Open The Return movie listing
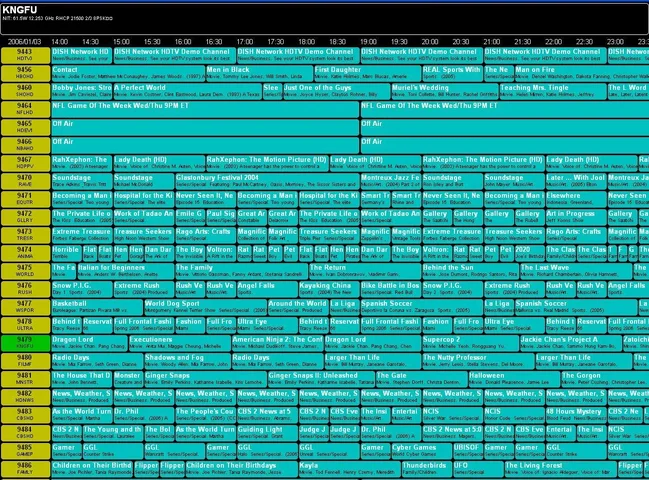This screenshot has height=480, width=649. point(365,271)
